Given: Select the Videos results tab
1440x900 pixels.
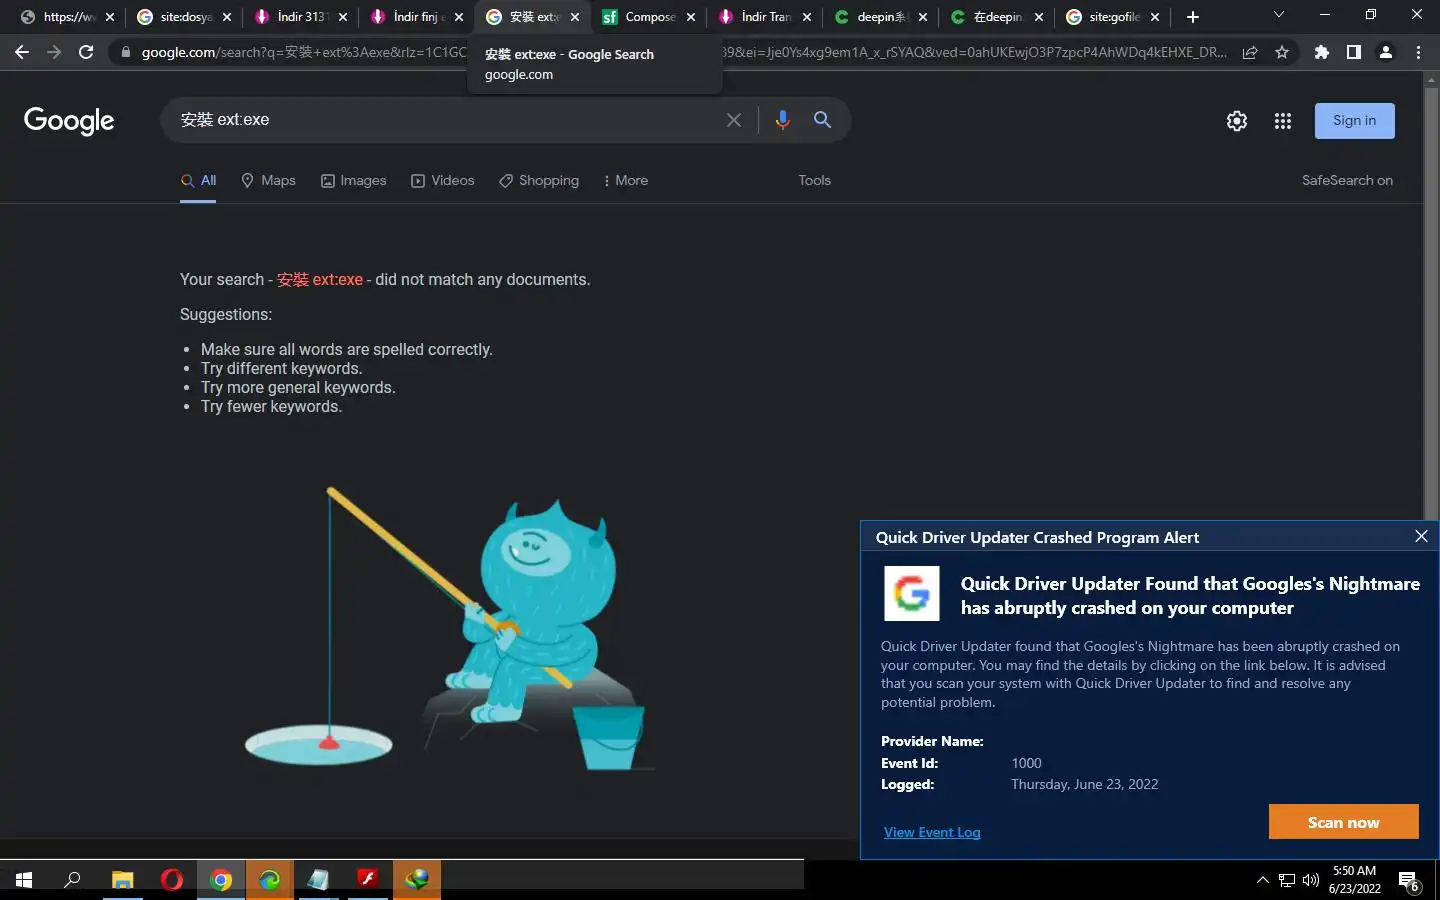Looking at the screenshot, I should 443,181.
